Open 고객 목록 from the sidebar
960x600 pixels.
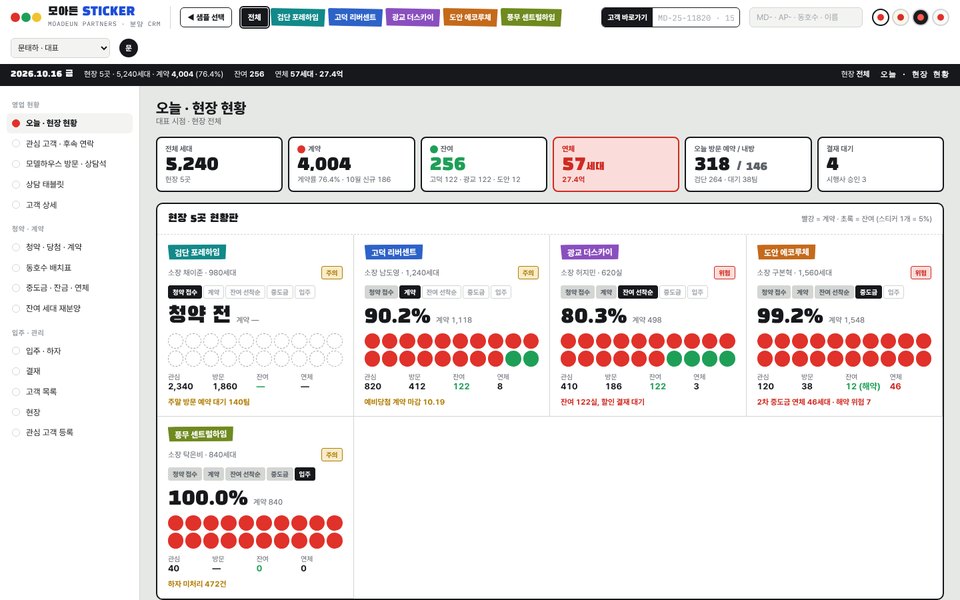coord(70,391)
